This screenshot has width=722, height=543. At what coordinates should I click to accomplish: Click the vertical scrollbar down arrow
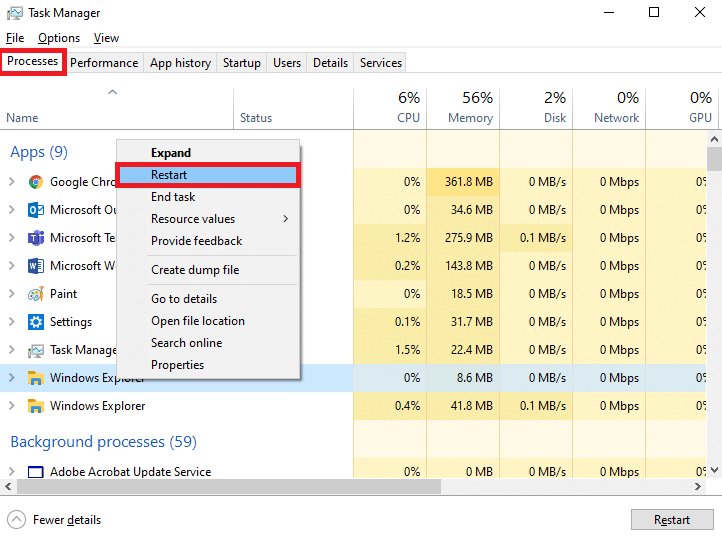(714, 470)
